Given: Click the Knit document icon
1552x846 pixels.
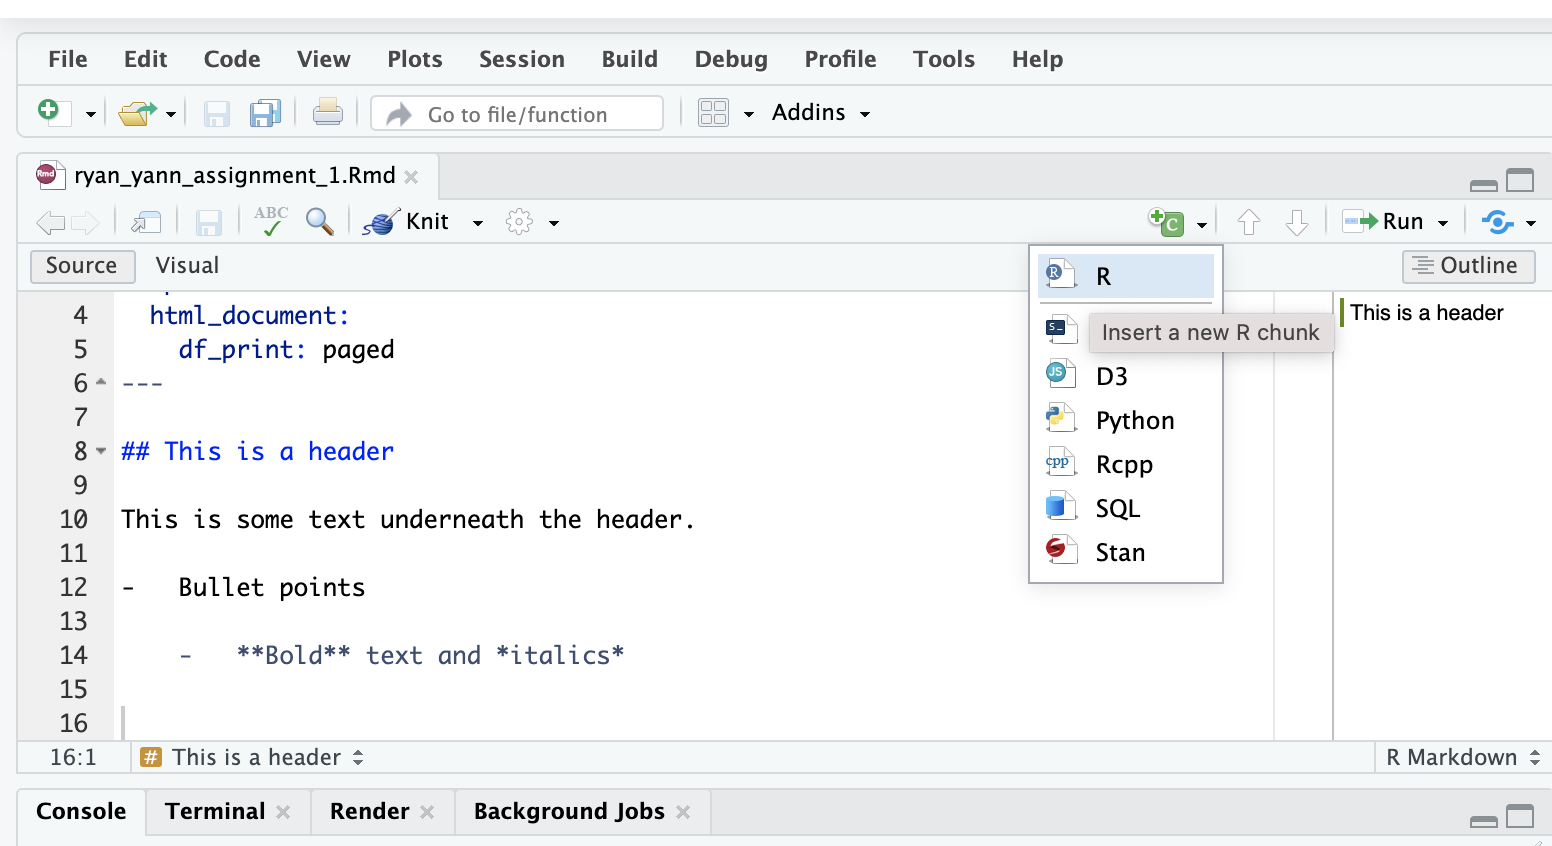Looking at the screenshot, I should (x=381, y=222).
